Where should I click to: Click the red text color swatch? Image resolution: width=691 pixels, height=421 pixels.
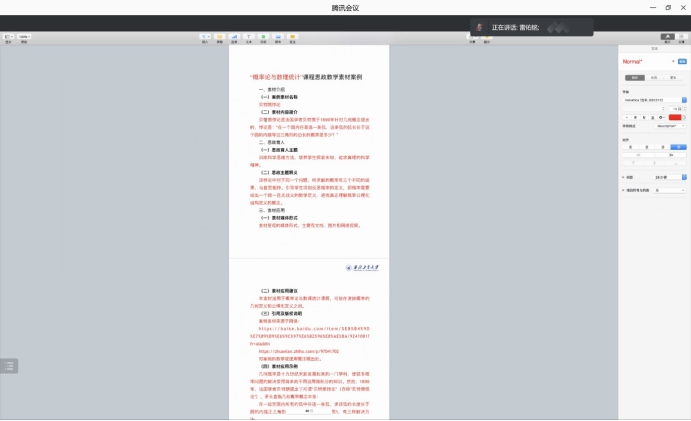tap(674, 117)
